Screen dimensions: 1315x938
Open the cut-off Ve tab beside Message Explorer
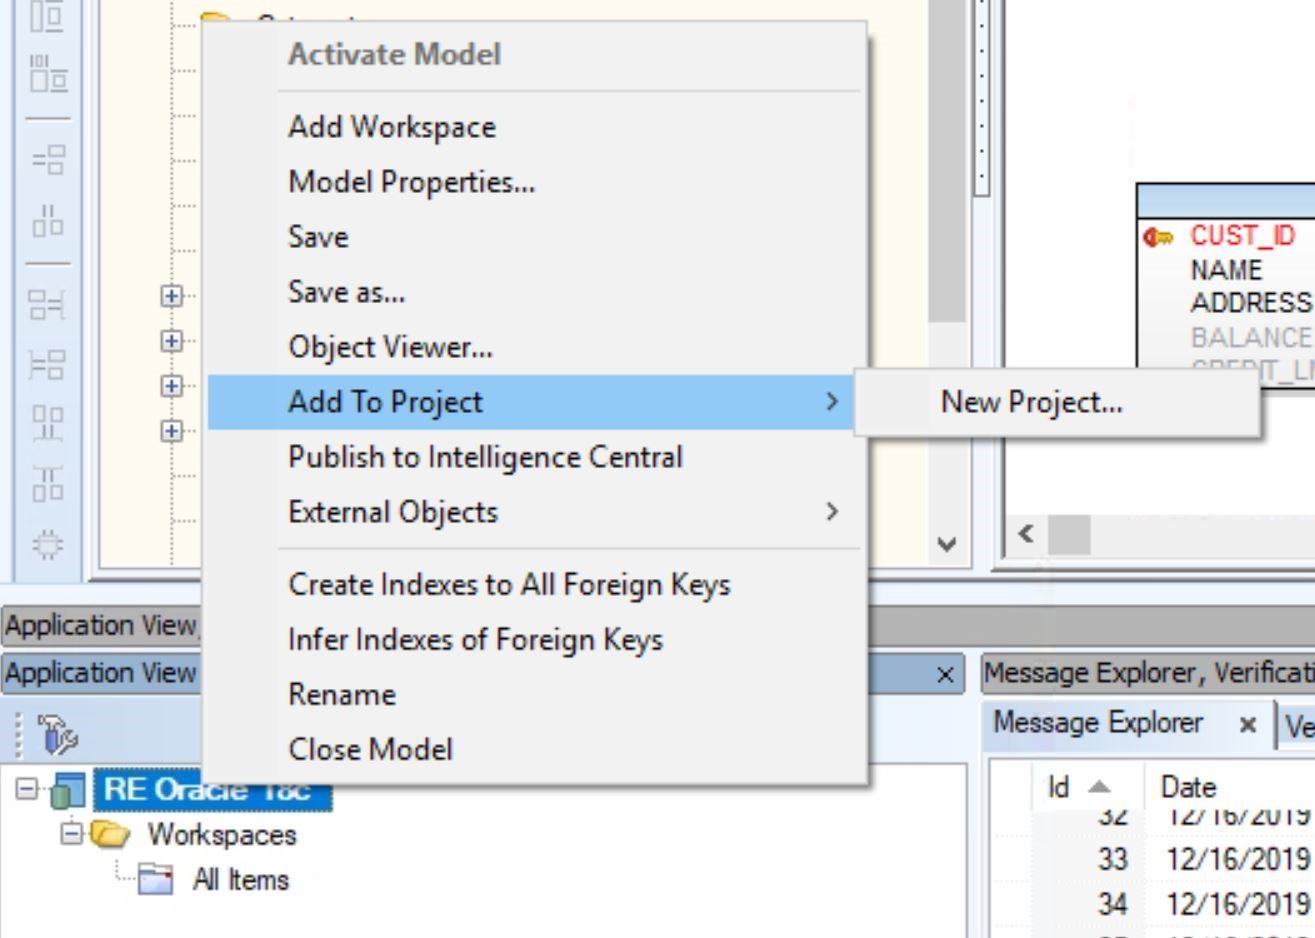click(x=1297, y=726)
